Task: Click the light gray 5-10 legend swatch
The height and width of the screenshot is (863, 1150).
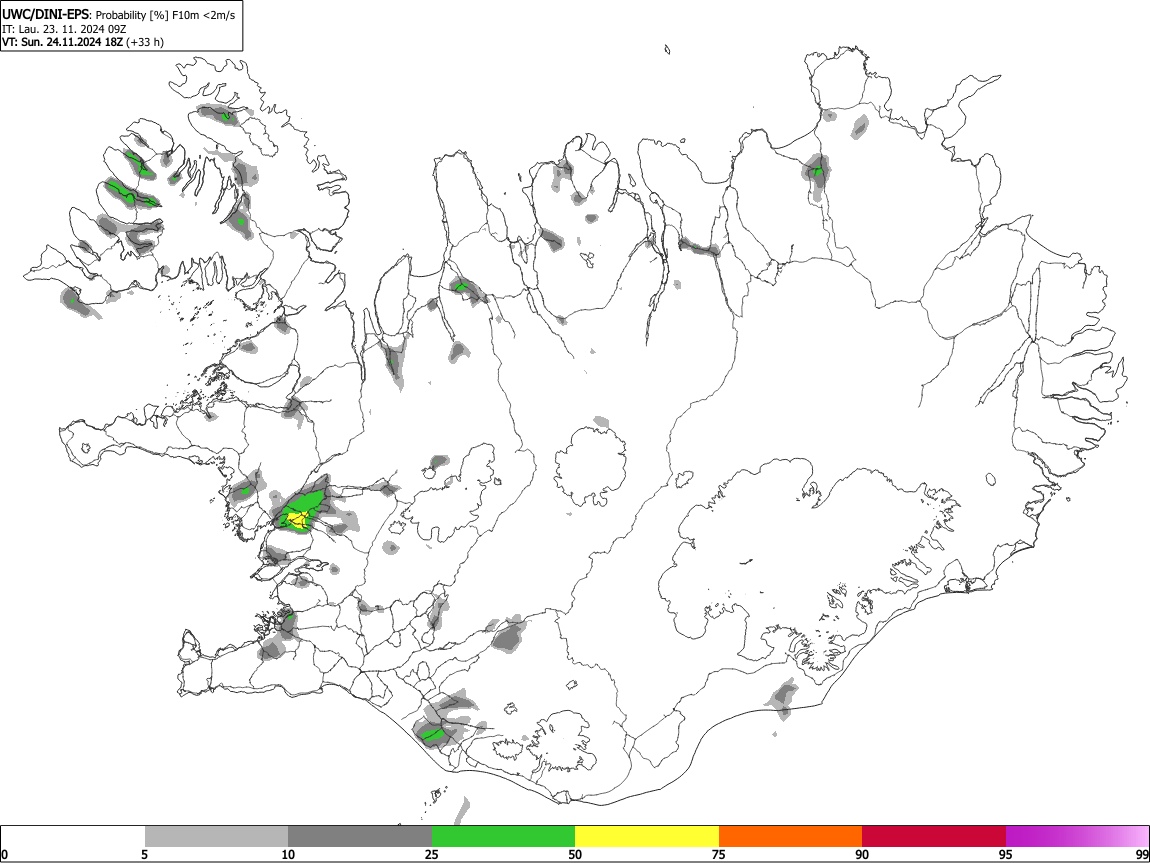Action: 216,837
